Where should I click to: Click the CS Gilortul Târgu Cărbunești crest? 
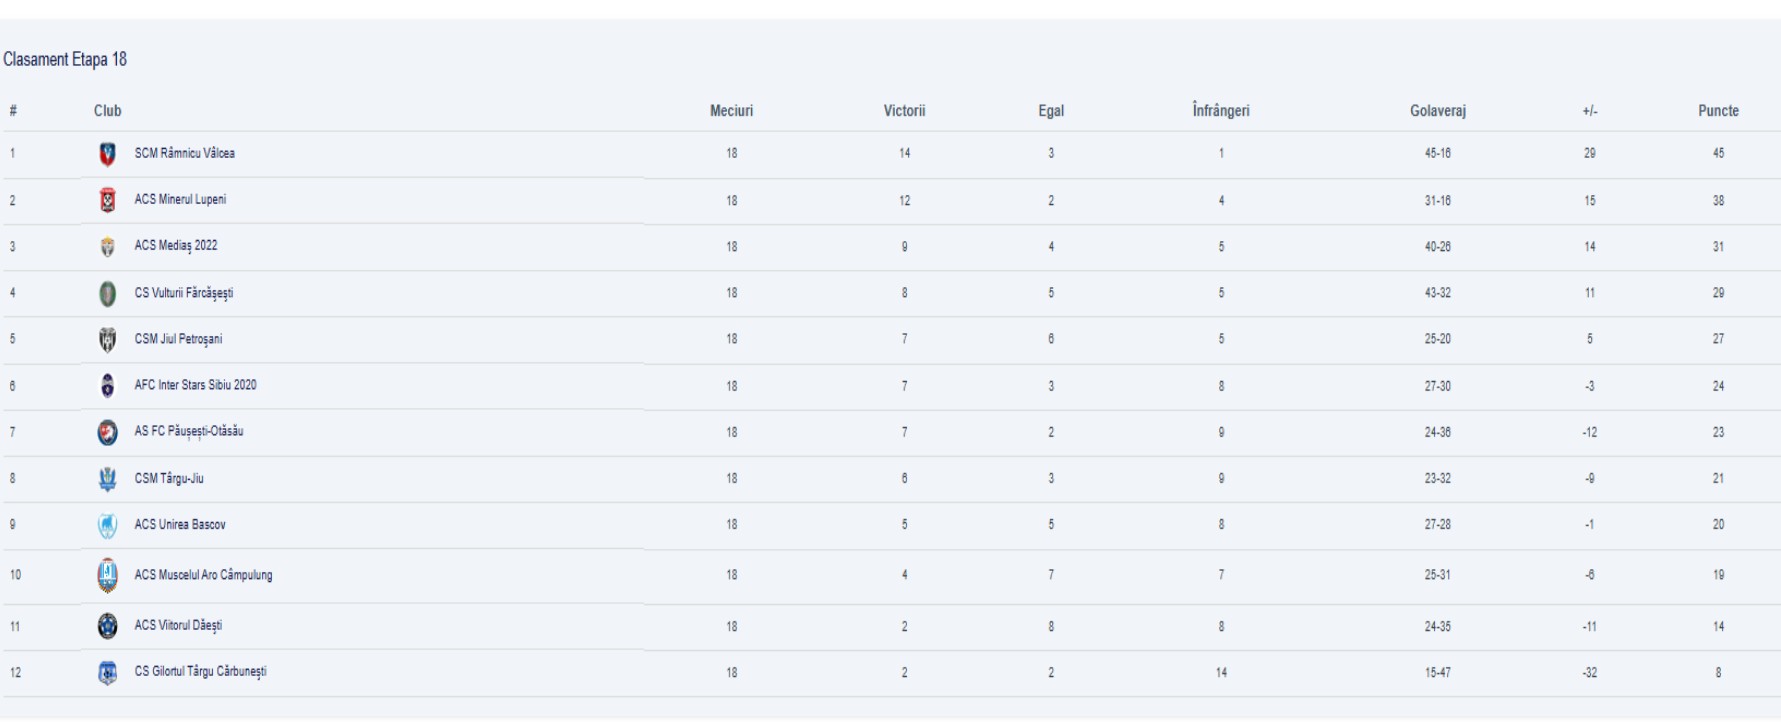pos(108,672)
